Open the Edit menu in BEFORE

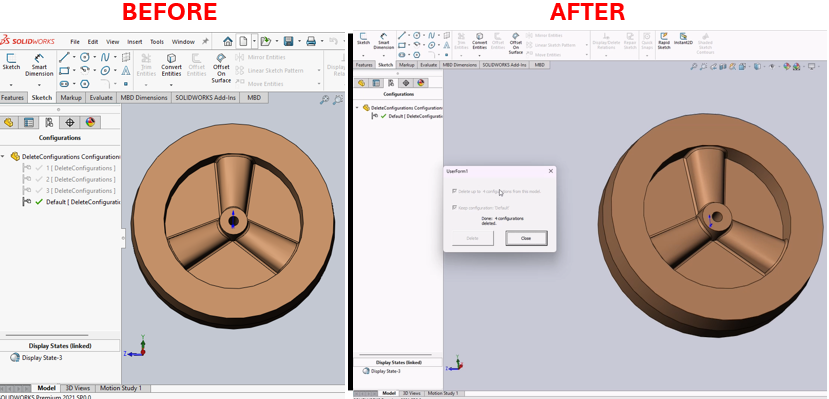pyautogui.click(x=93, y=42)
